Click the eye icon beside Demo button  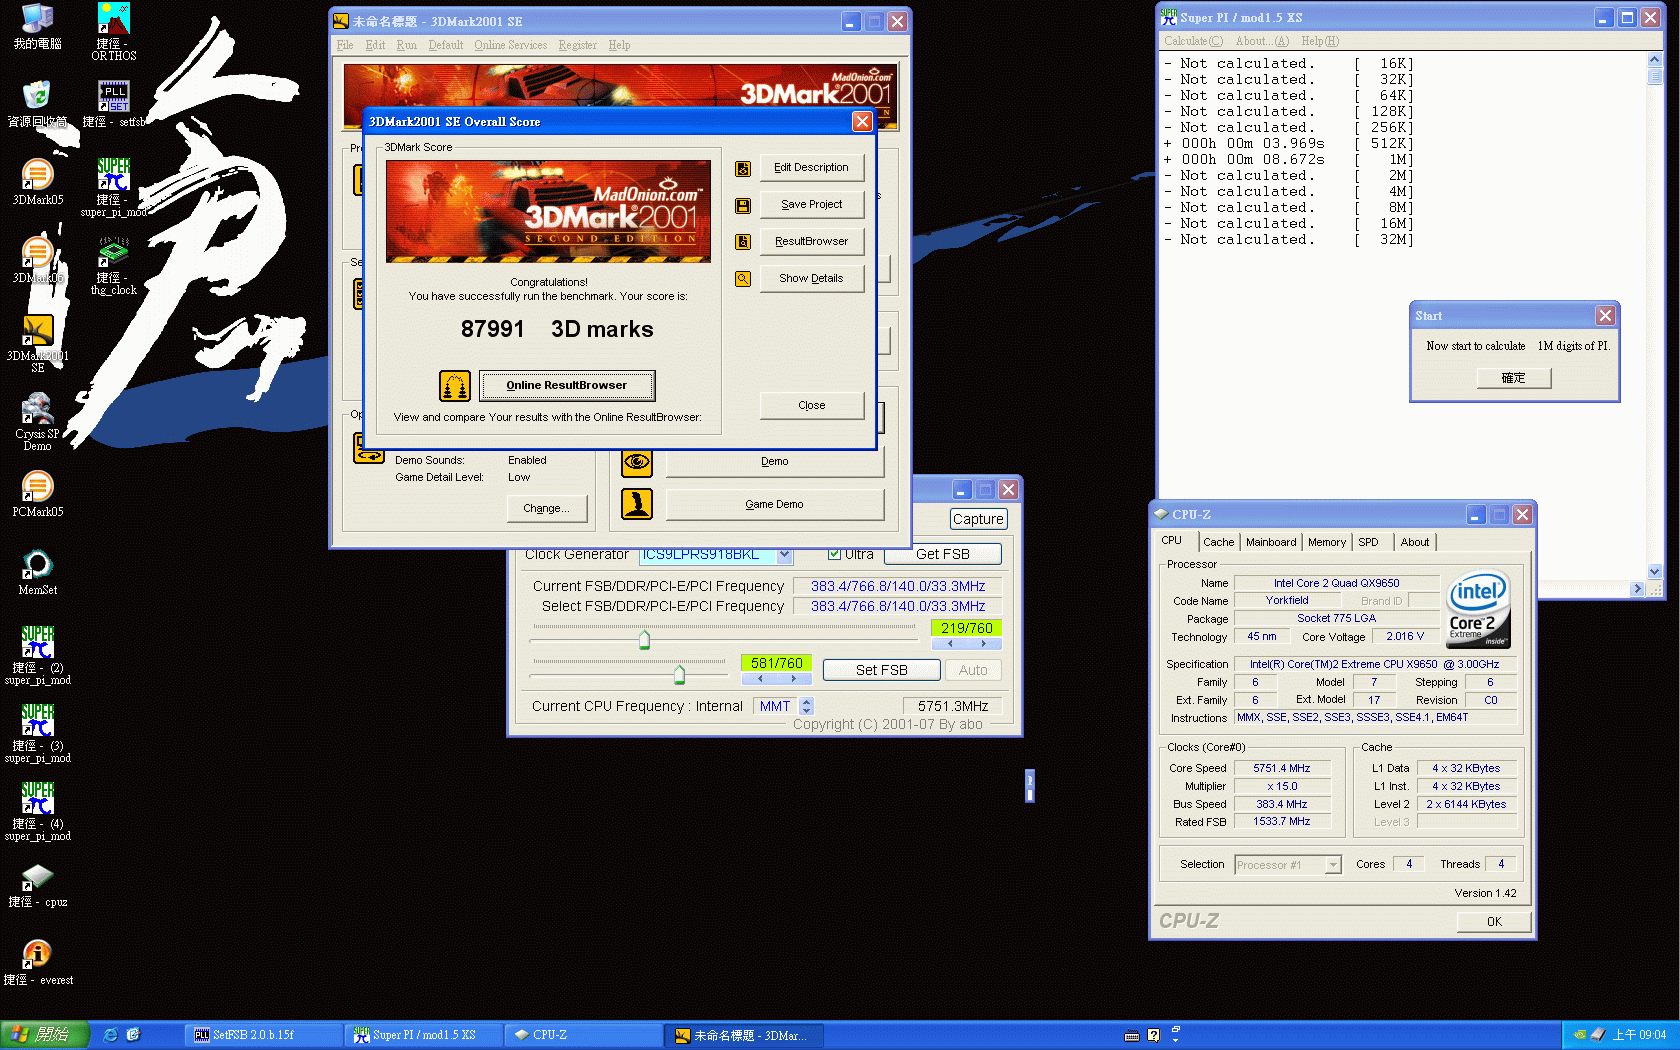tap(637, 462)
